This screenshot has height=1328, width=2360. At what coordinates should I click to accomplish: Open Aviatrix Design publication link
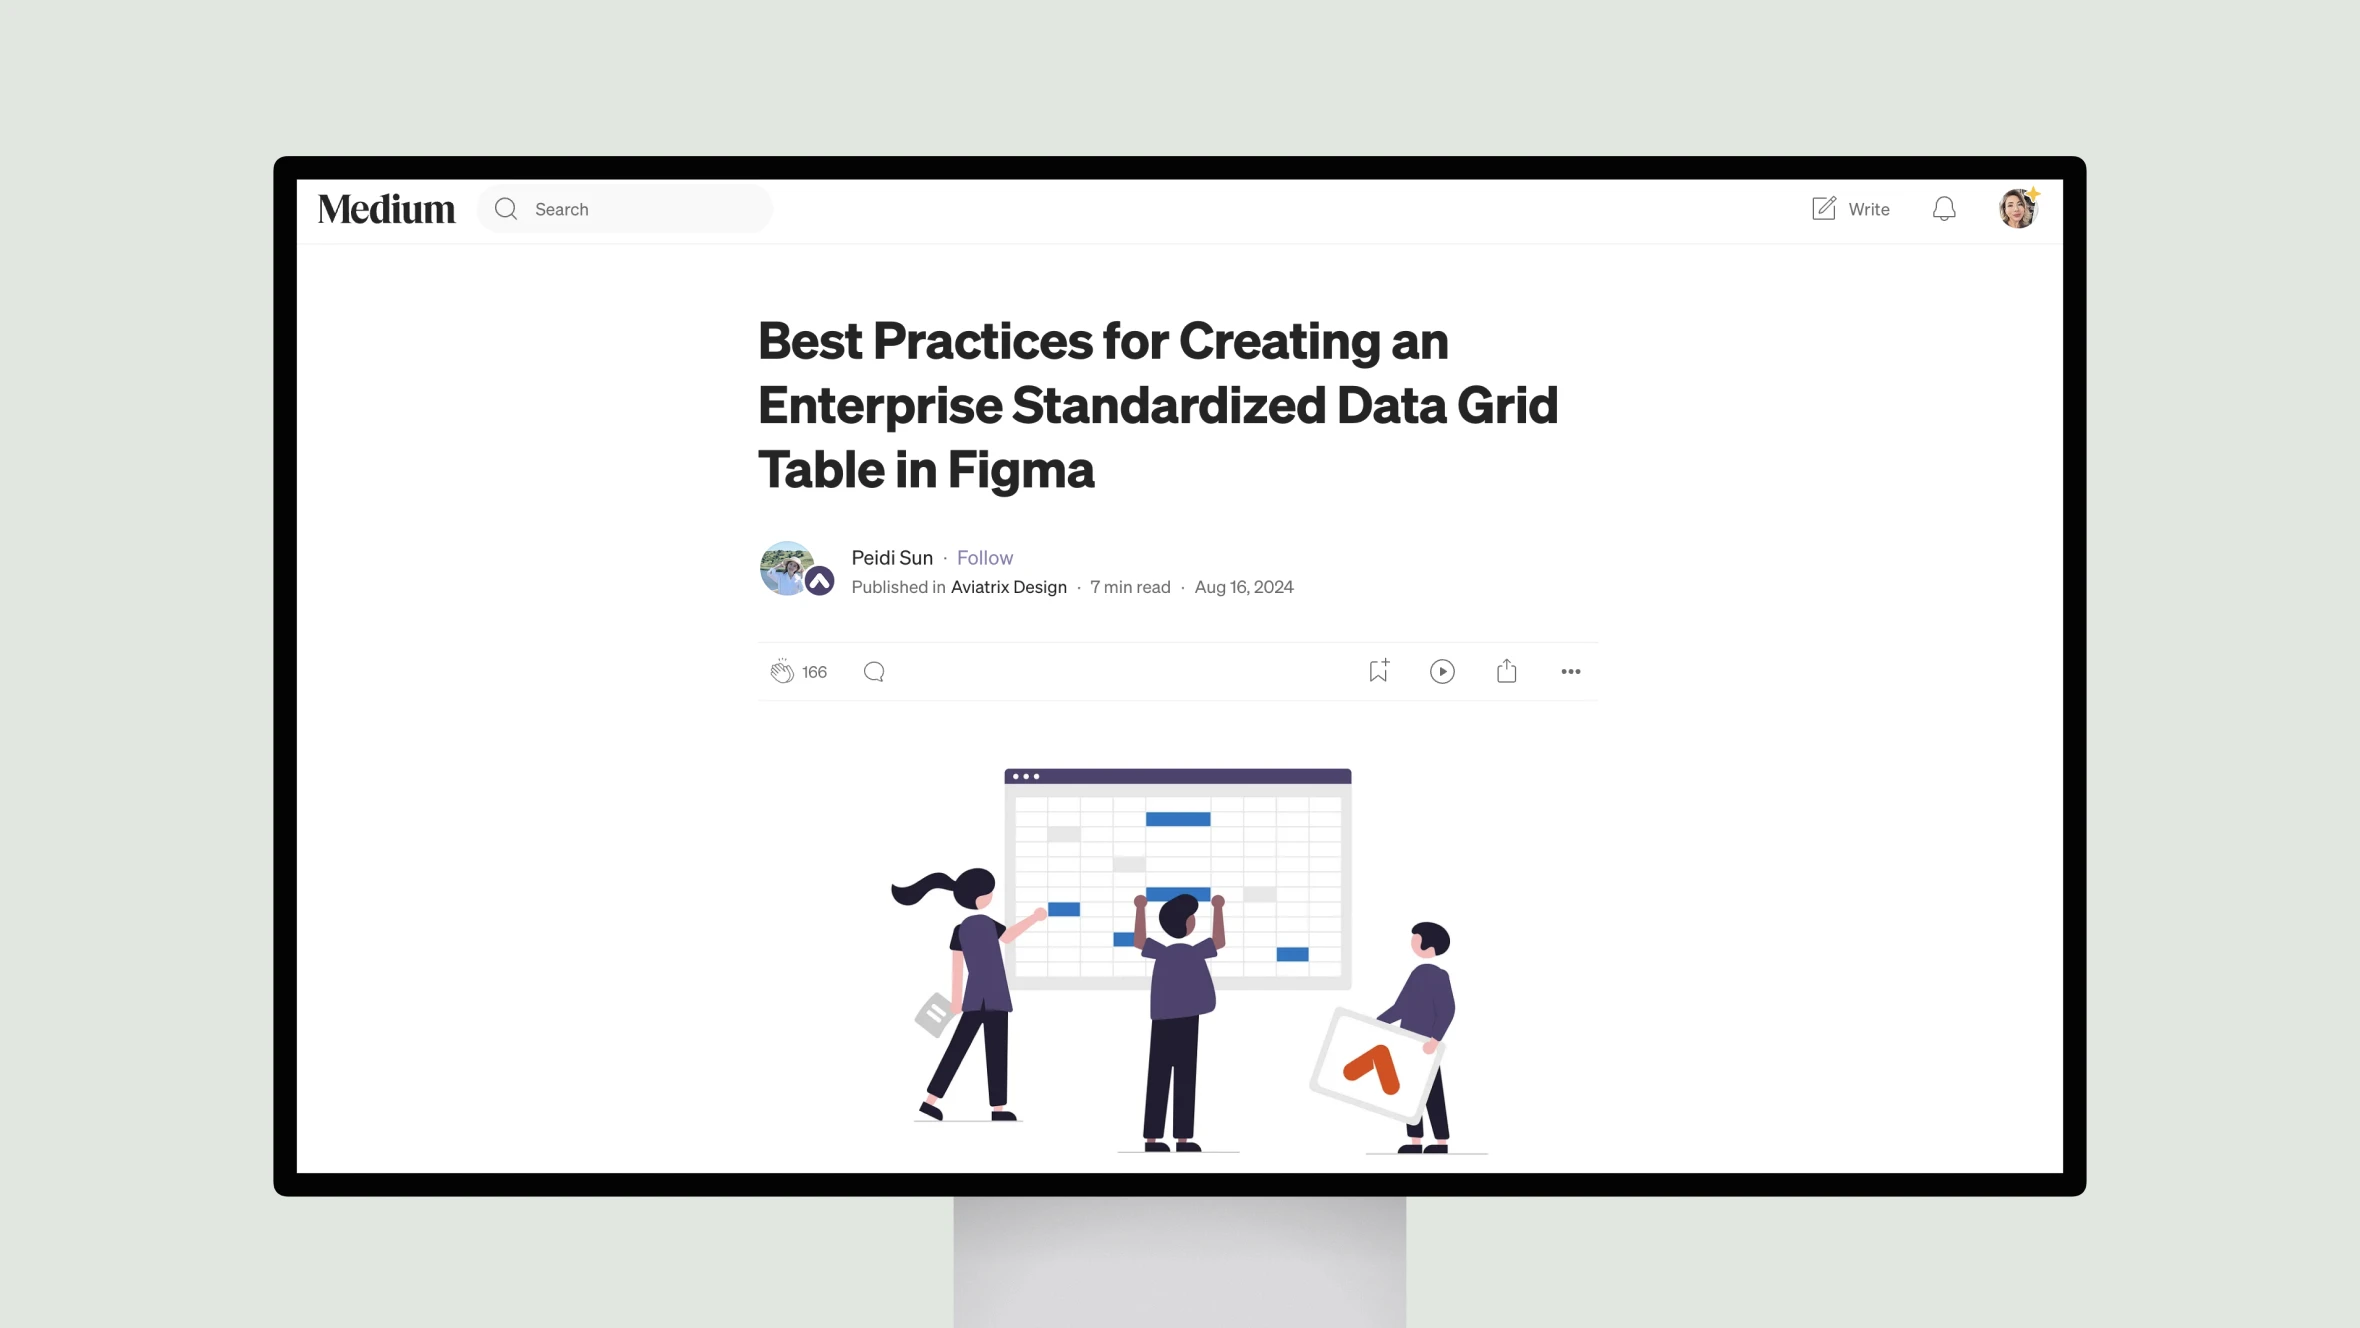[x=1008, y=585]
